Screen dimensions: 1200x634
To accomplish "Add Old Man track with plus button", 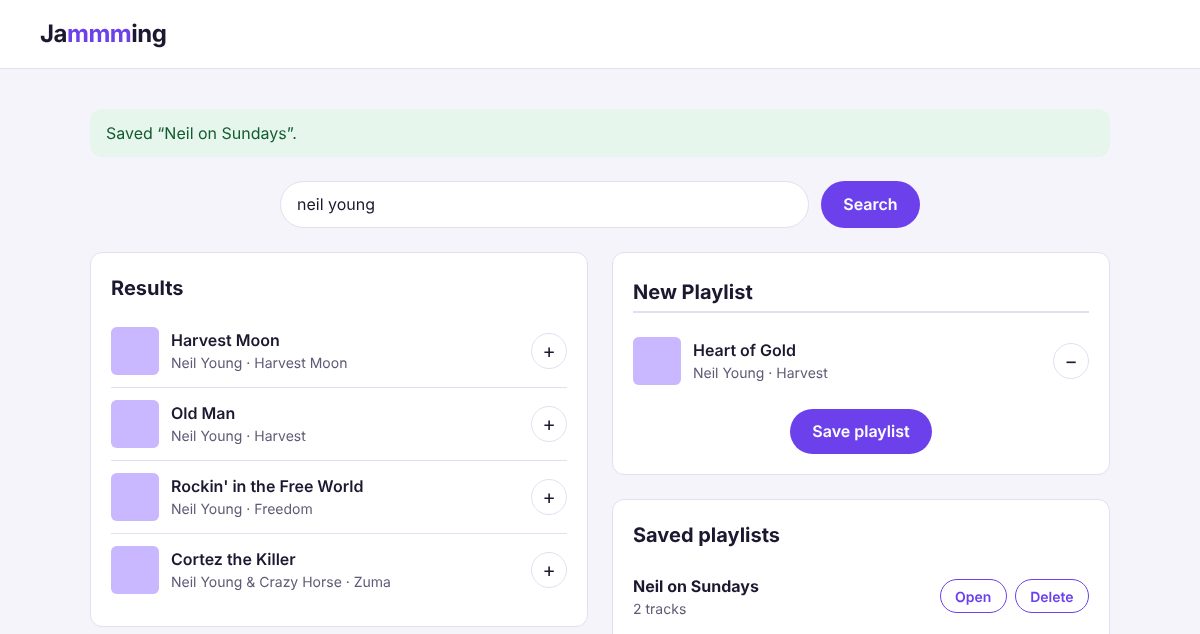I will tap(549, 424).
